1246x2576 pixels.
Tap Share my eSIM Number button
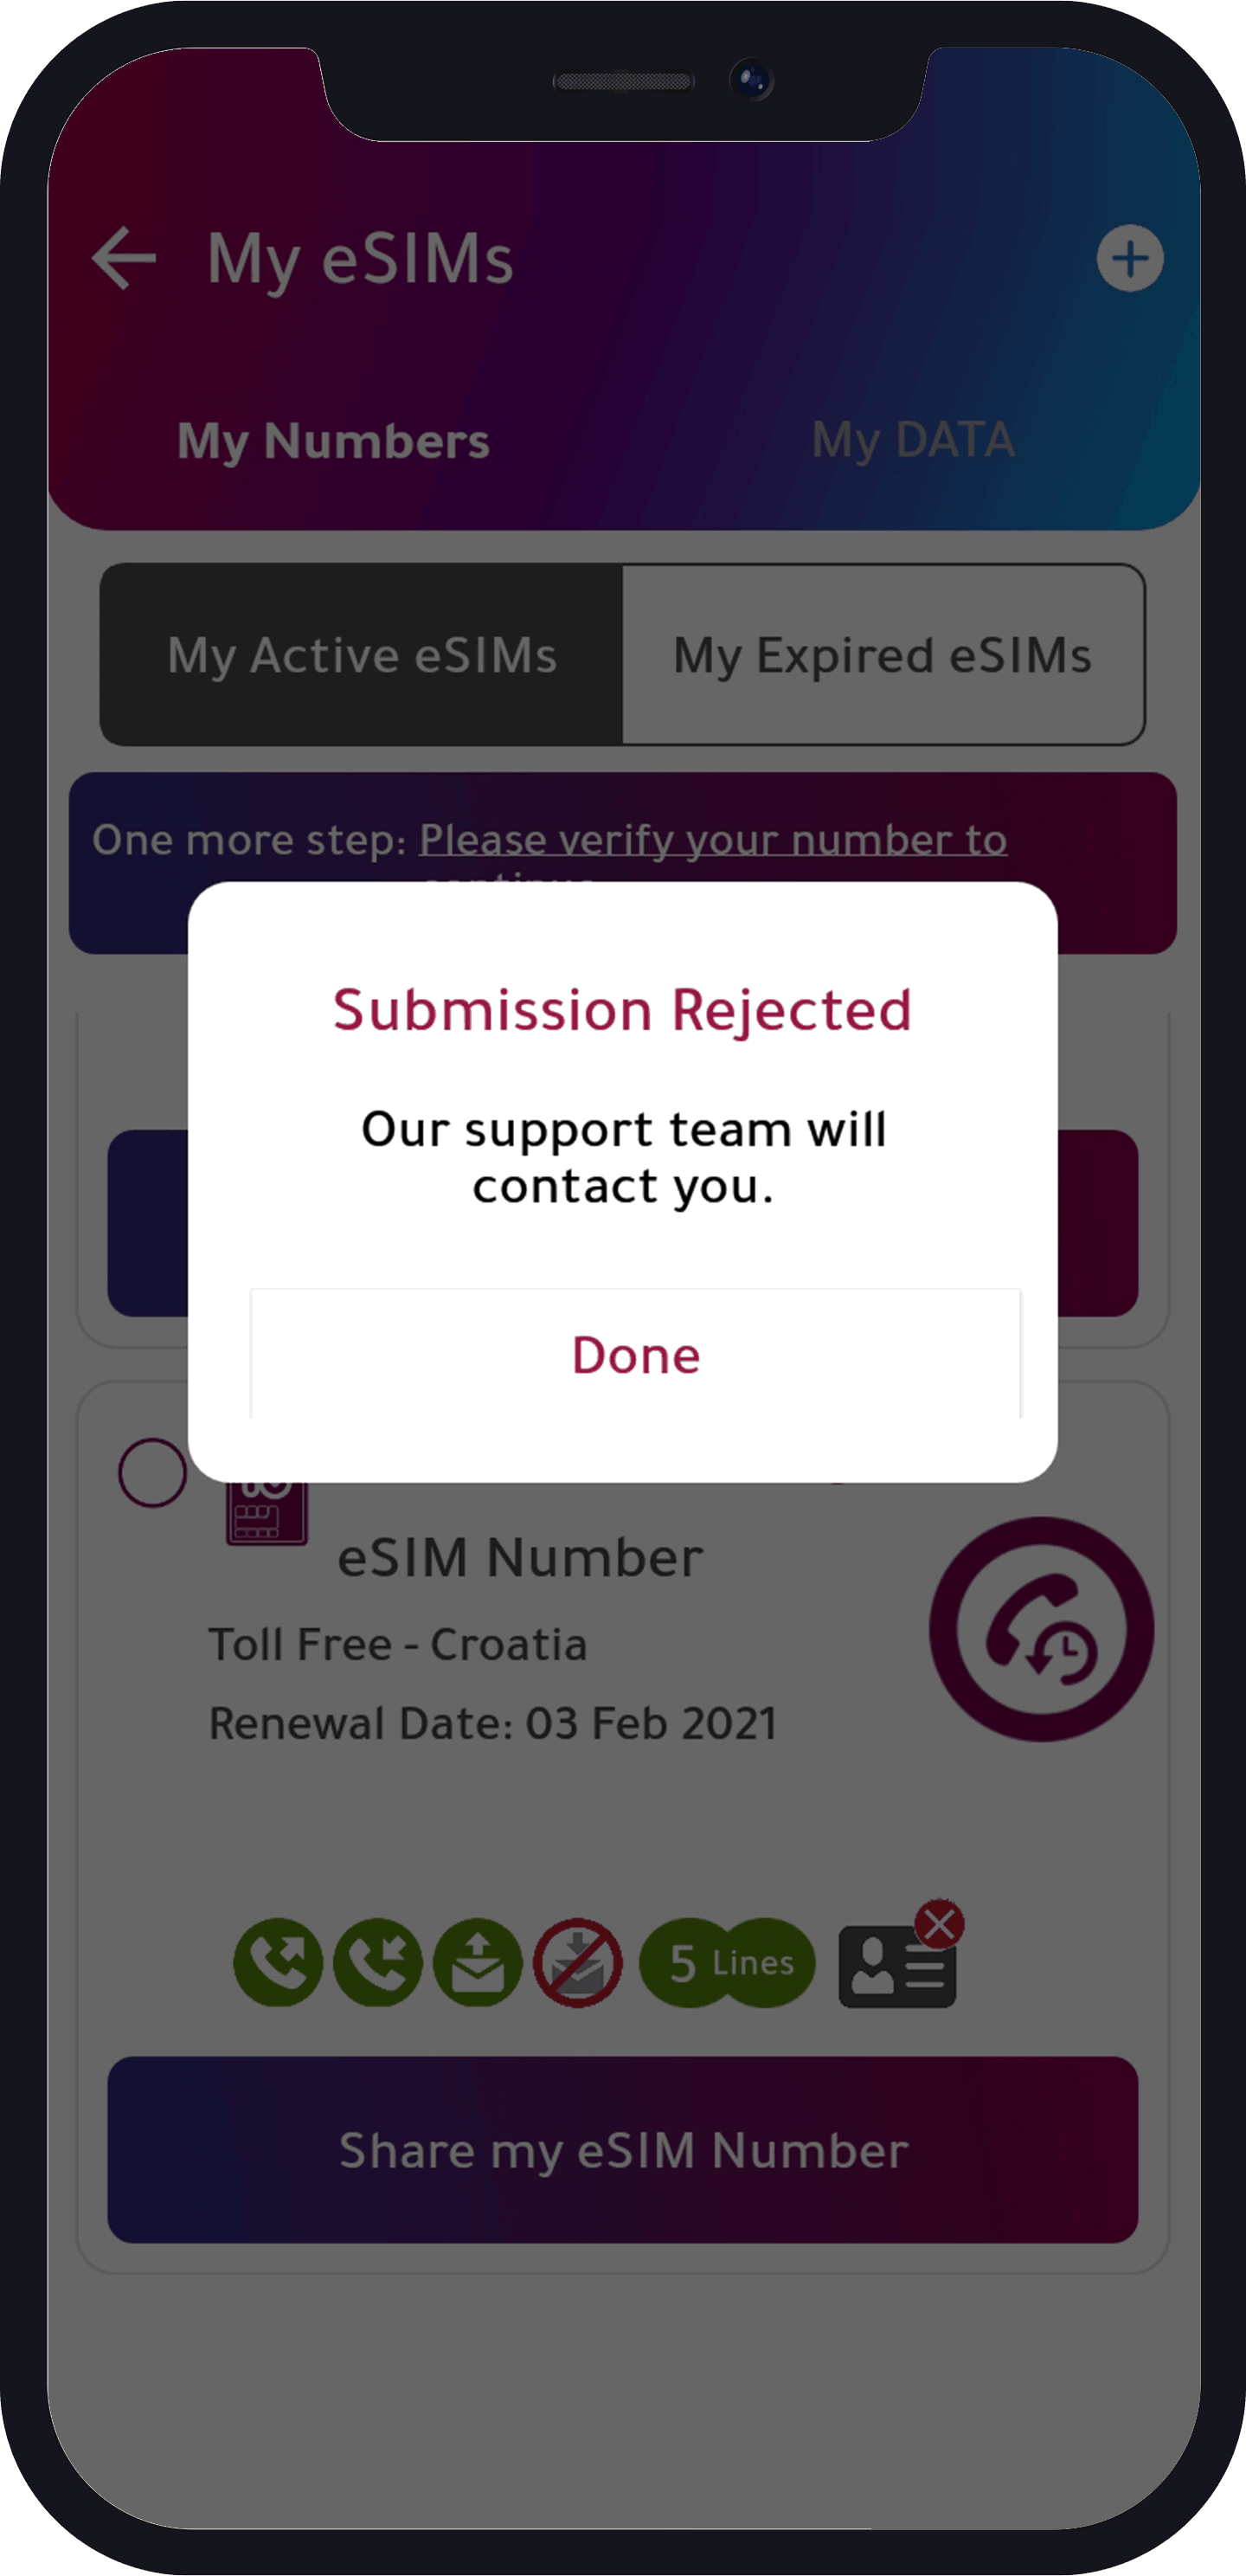point(622,2149)
